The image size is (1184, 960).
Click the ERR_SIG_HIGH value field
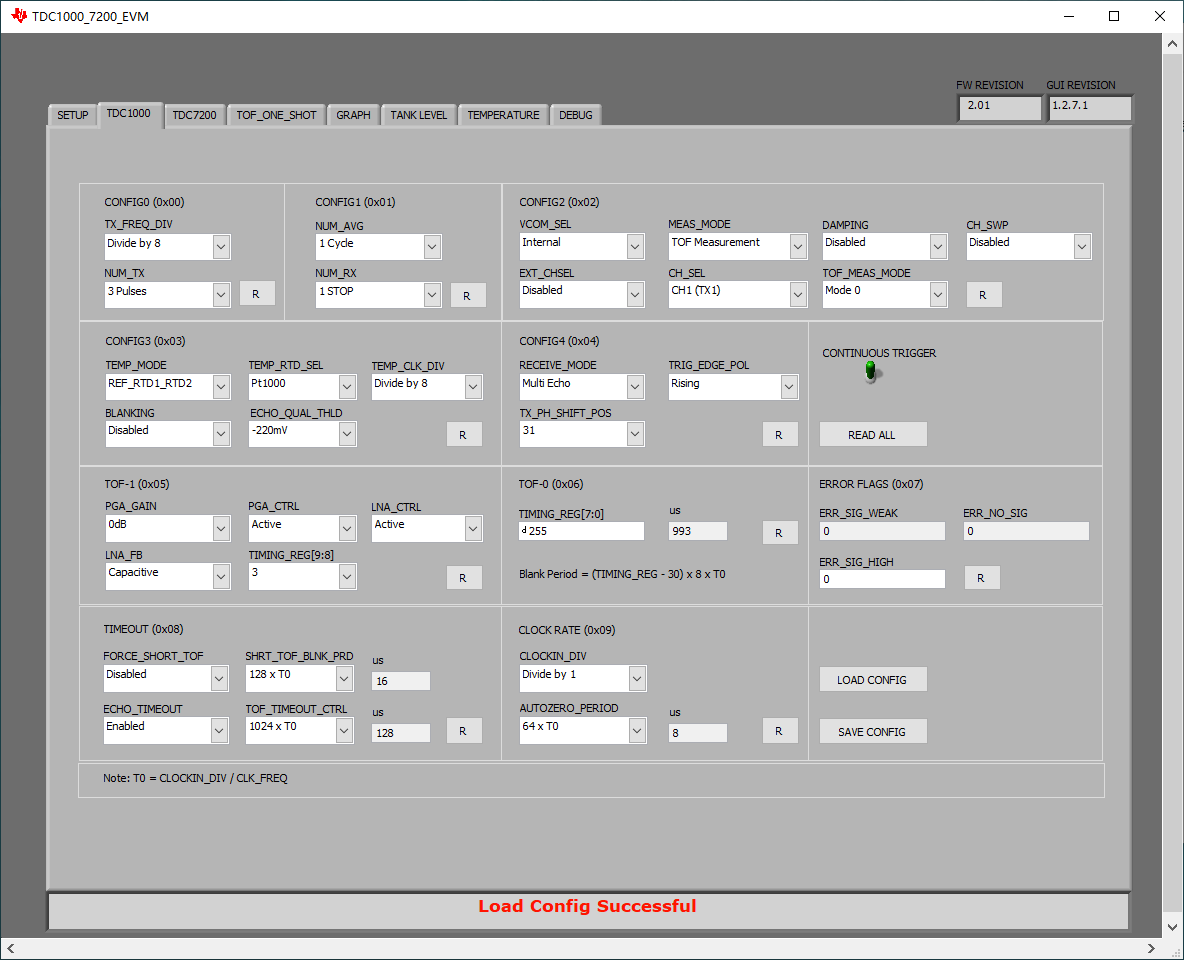882,579
